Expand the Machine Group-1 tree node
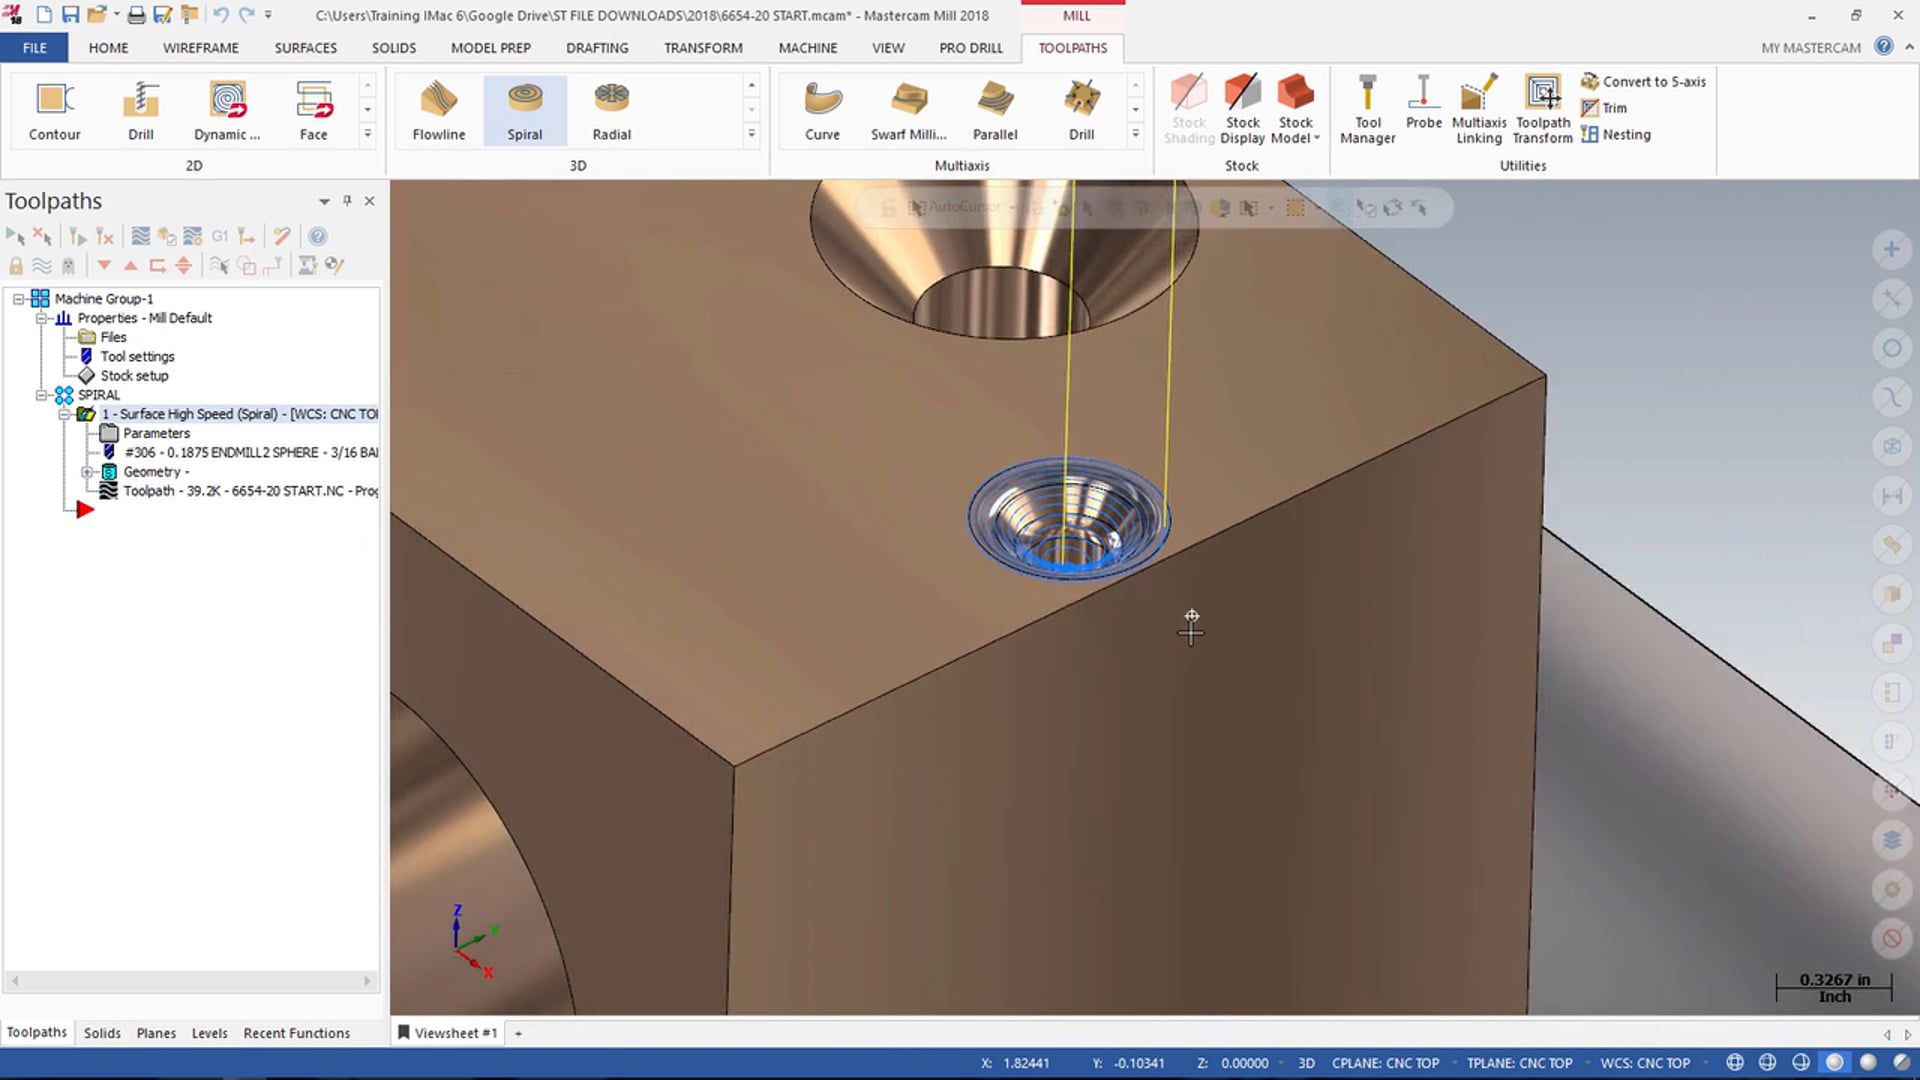Screen dimensions: 1920x1080 click(x=18, y=298)
